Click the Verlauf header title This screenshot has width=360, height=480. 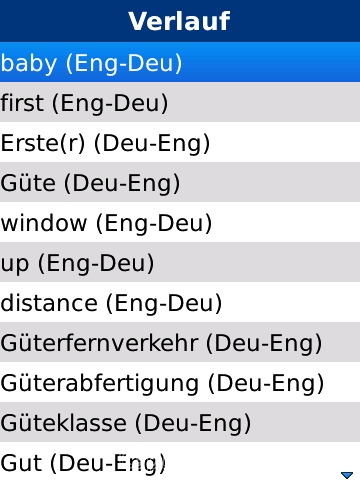tap(179, 21)
